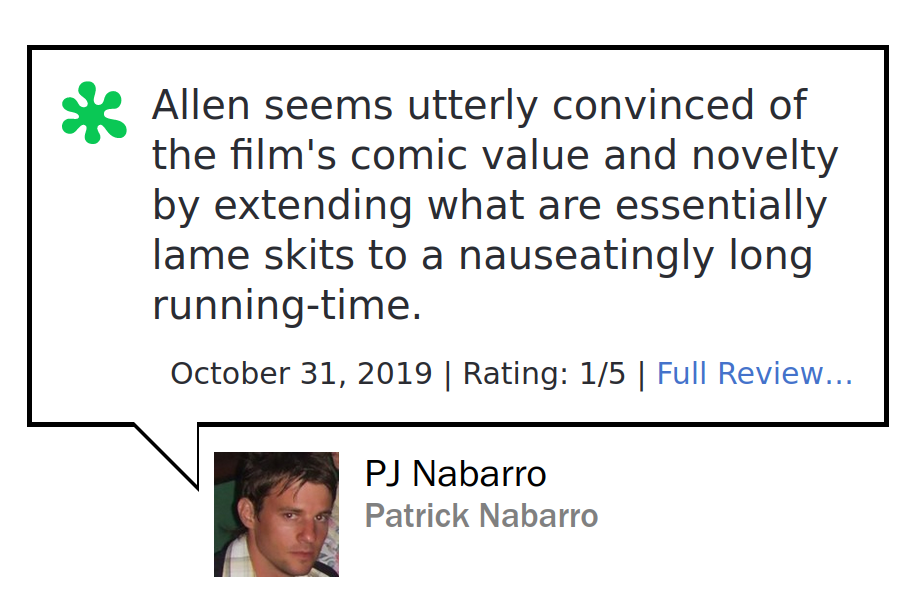Screen dimensions: 907x611
Task: Click the word Allen starting the review
Action: click(x=201, y=105)
